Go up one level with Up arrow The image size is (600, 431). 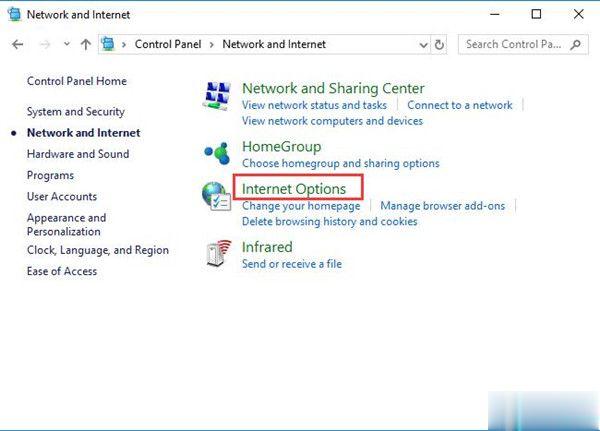[x=86, y=44]
